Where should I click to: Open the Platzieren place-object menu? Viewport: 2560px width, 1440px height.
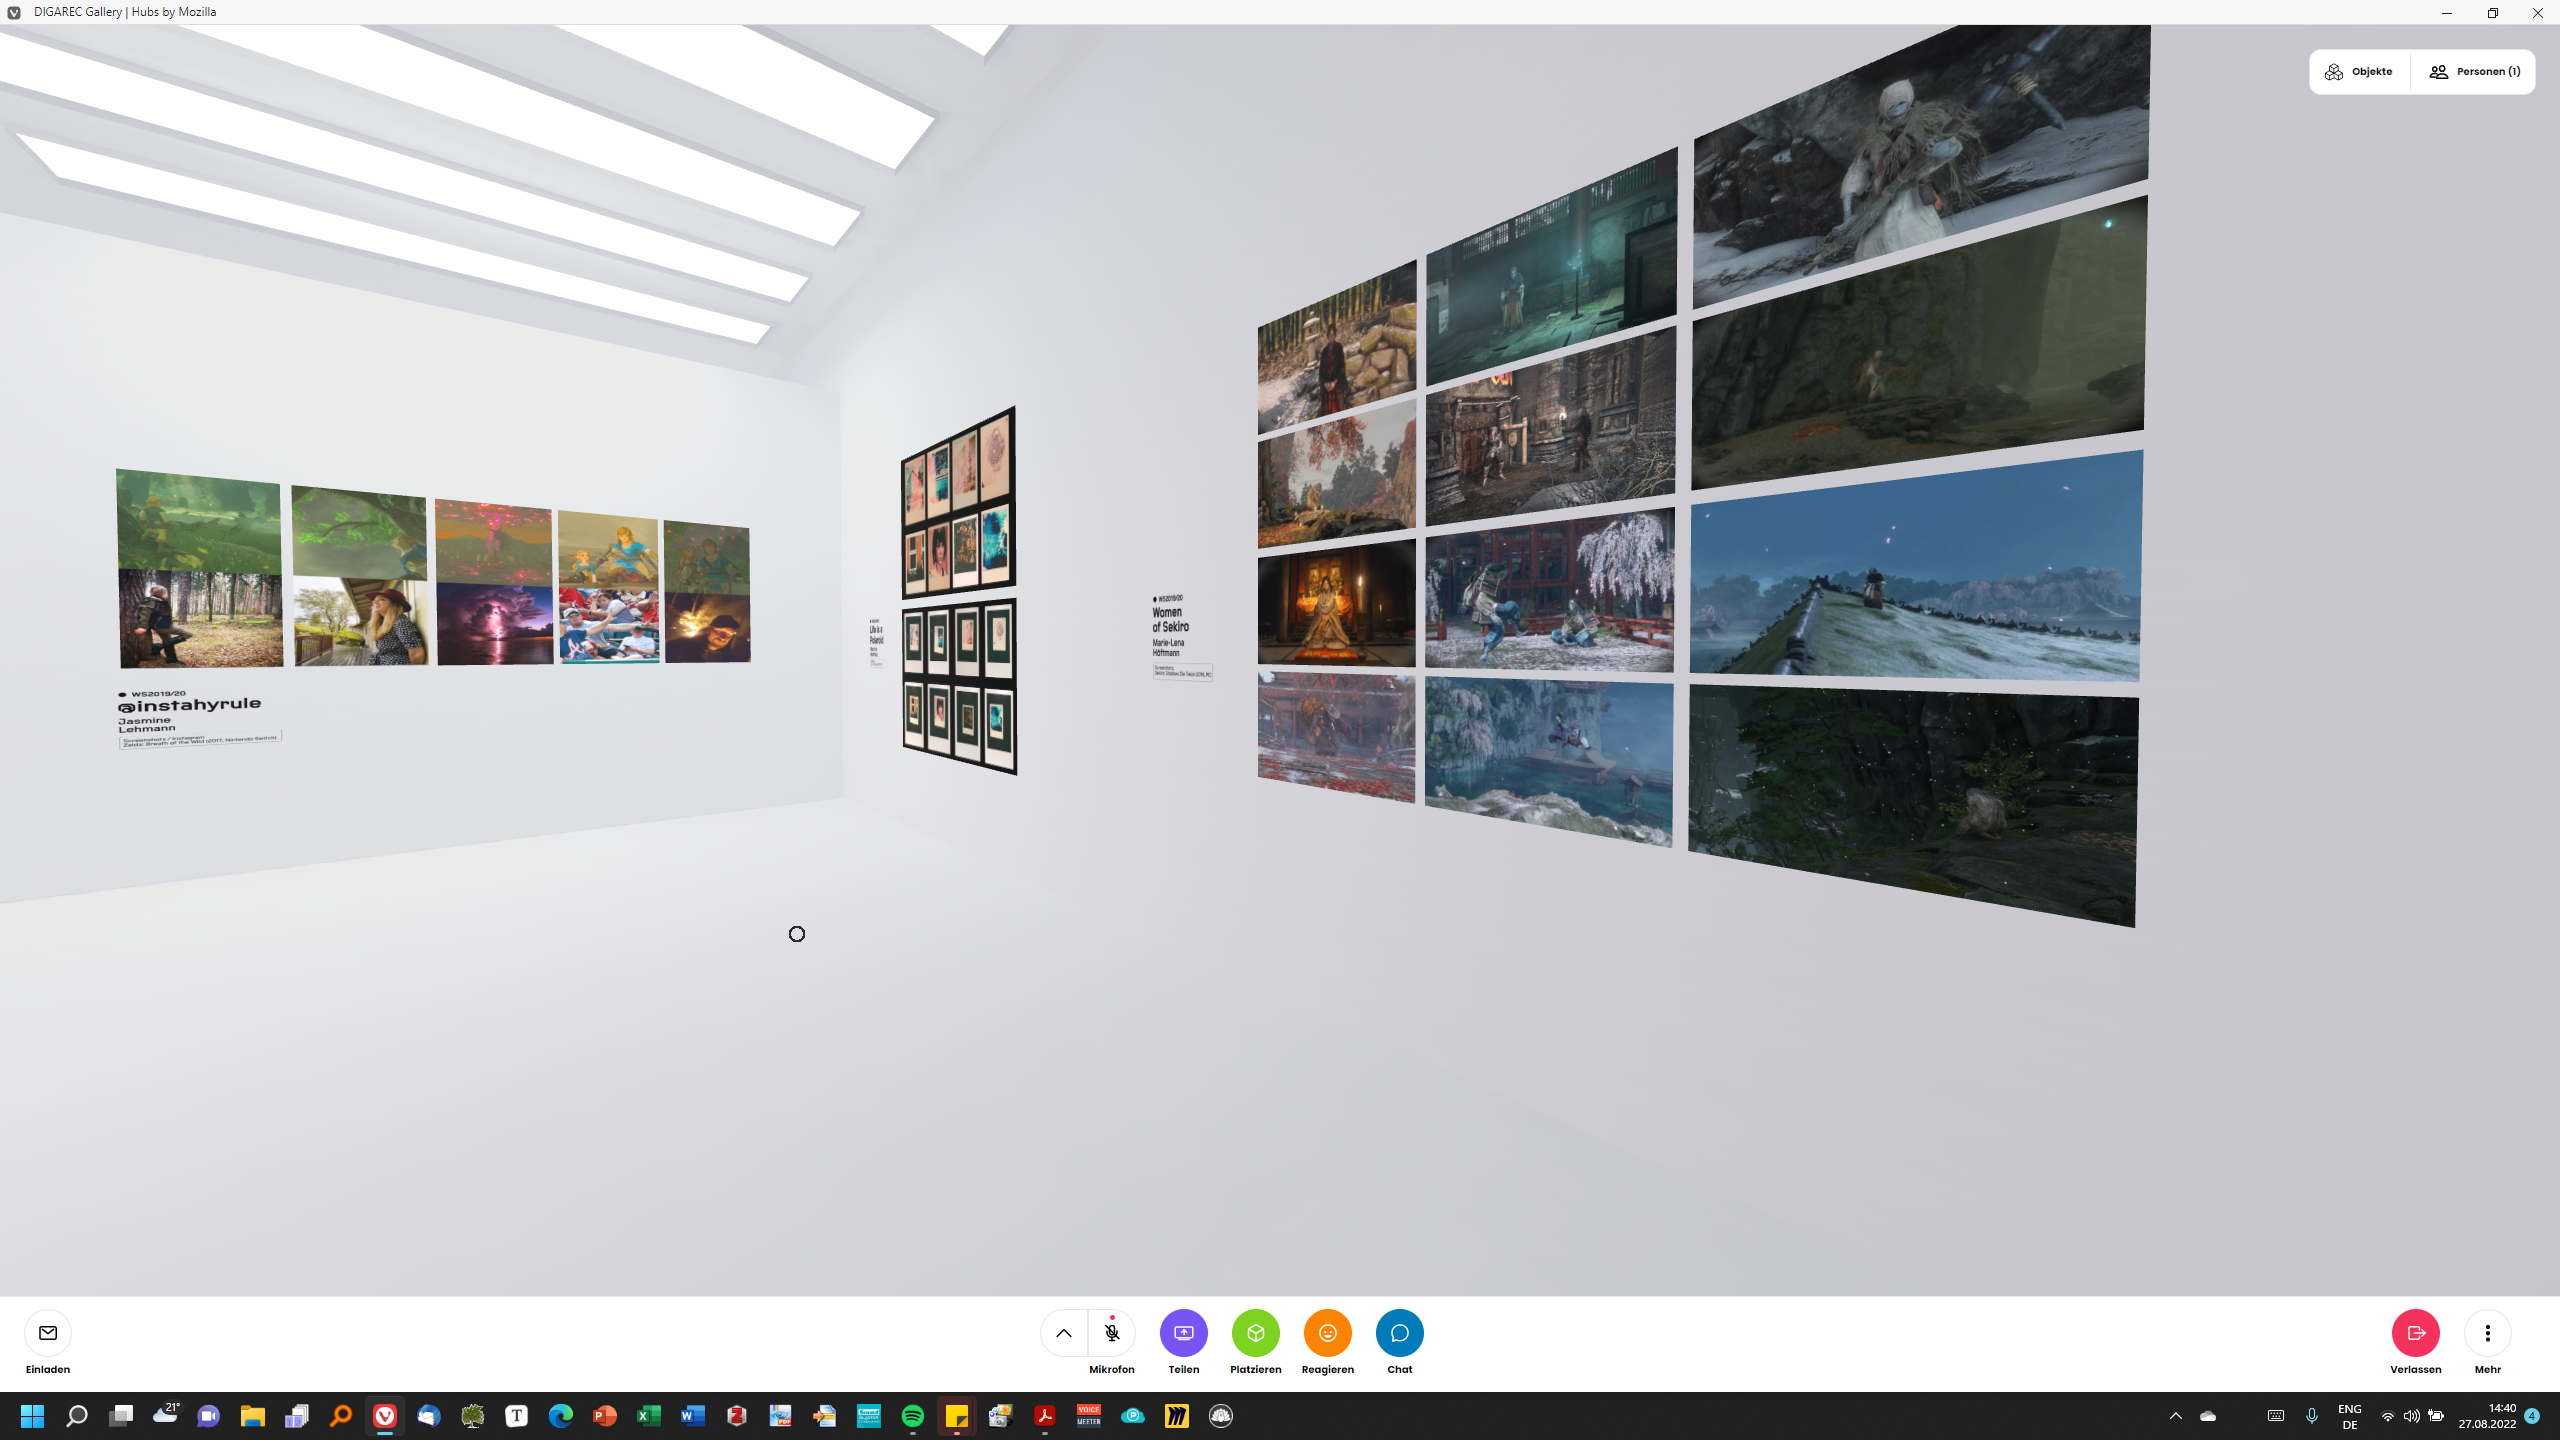click(1256, 1333)
